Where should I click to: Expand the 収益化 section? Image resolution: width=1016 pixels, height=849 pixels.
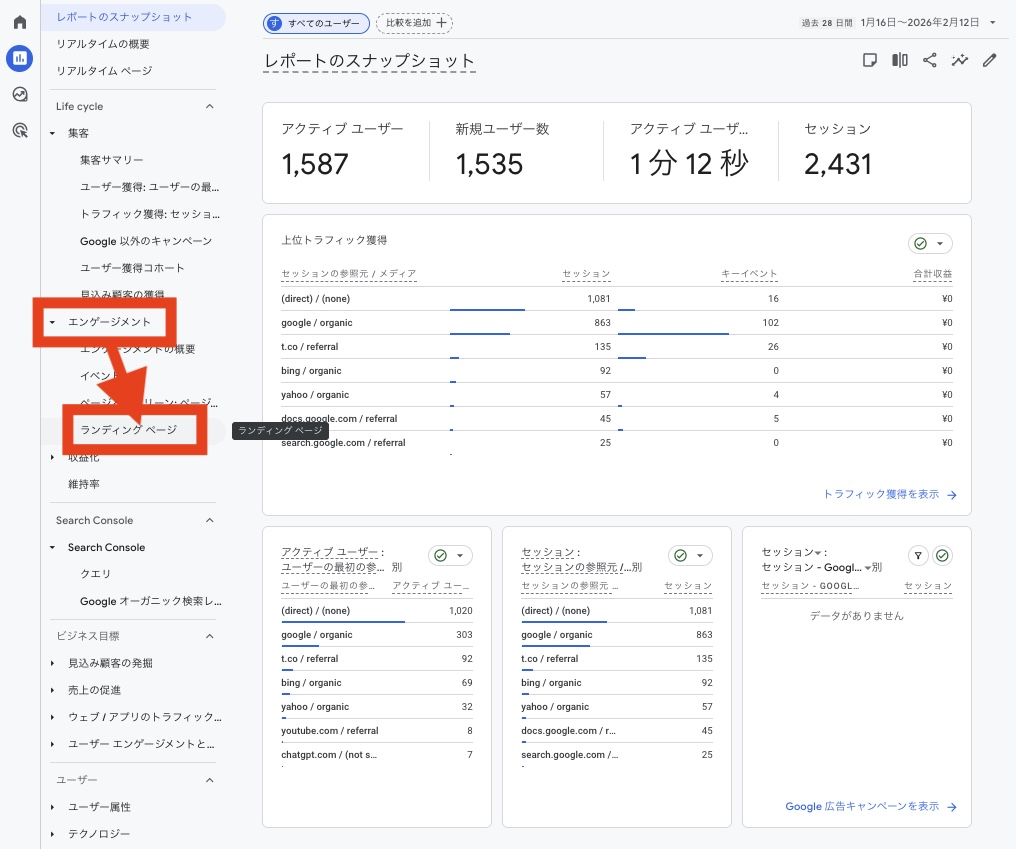[85, 457]
